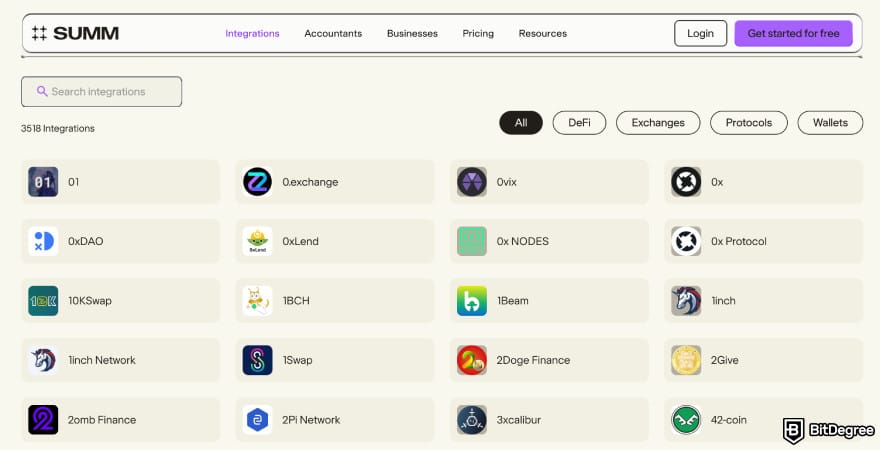Focus the Search integrations field
This screenshot has height=450, width=880.
[102, 91]
